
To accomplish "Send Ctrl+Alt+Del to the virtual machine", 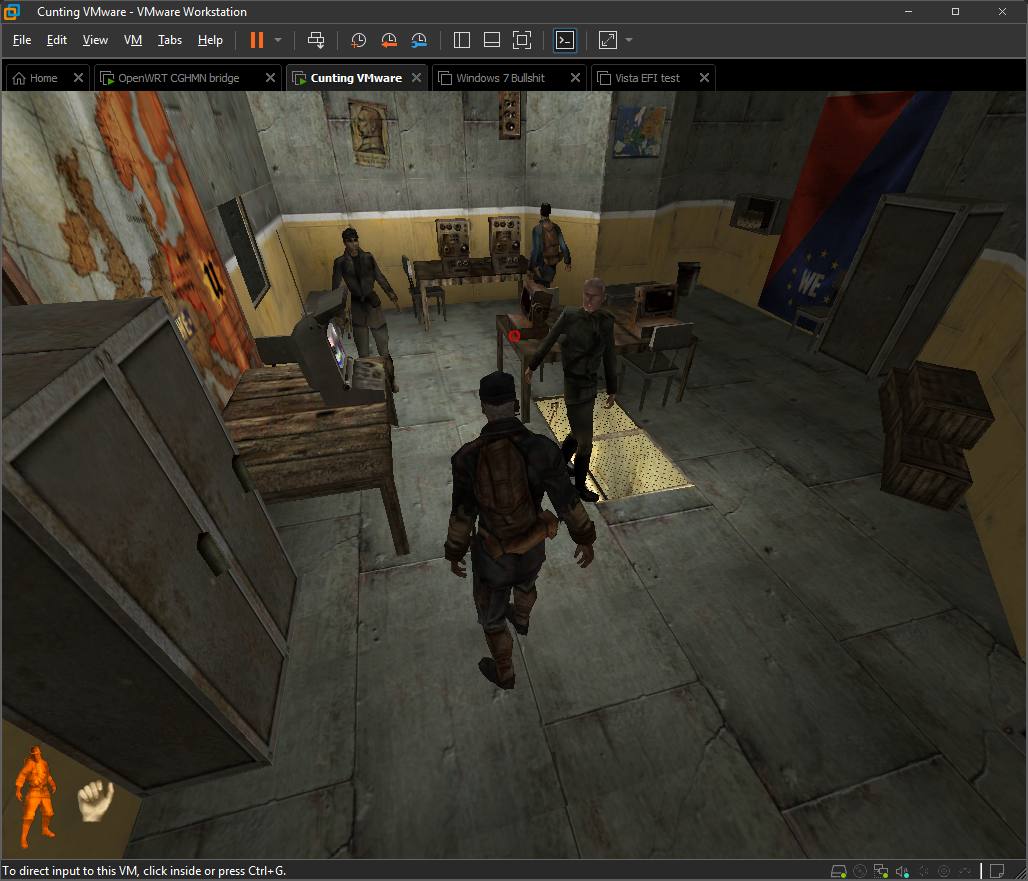I will pyautogui.click(x=316, y=40).
